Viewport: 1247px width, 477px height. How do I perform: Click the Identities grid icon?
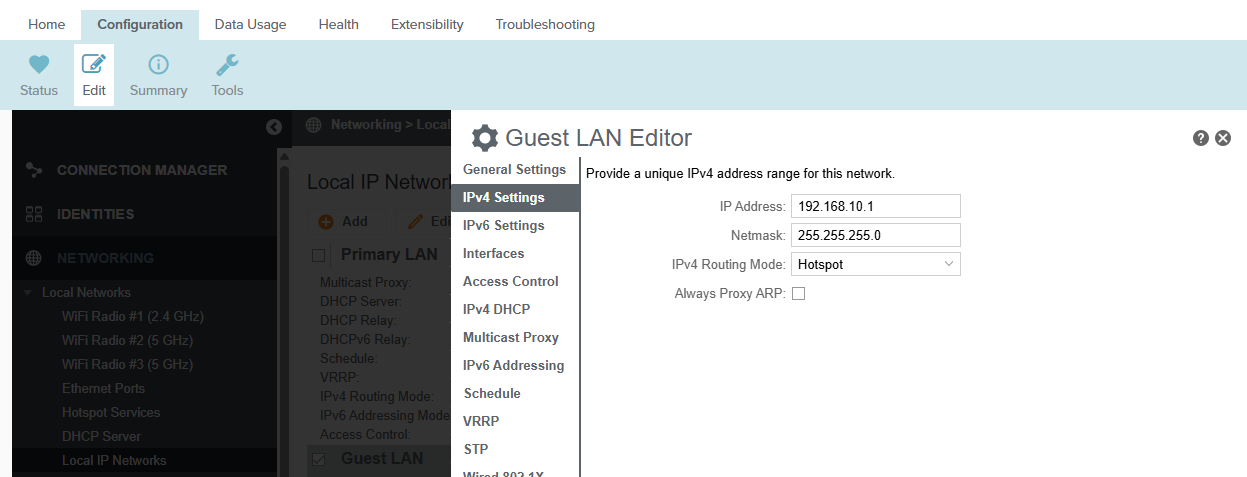(x=34, y=214)
